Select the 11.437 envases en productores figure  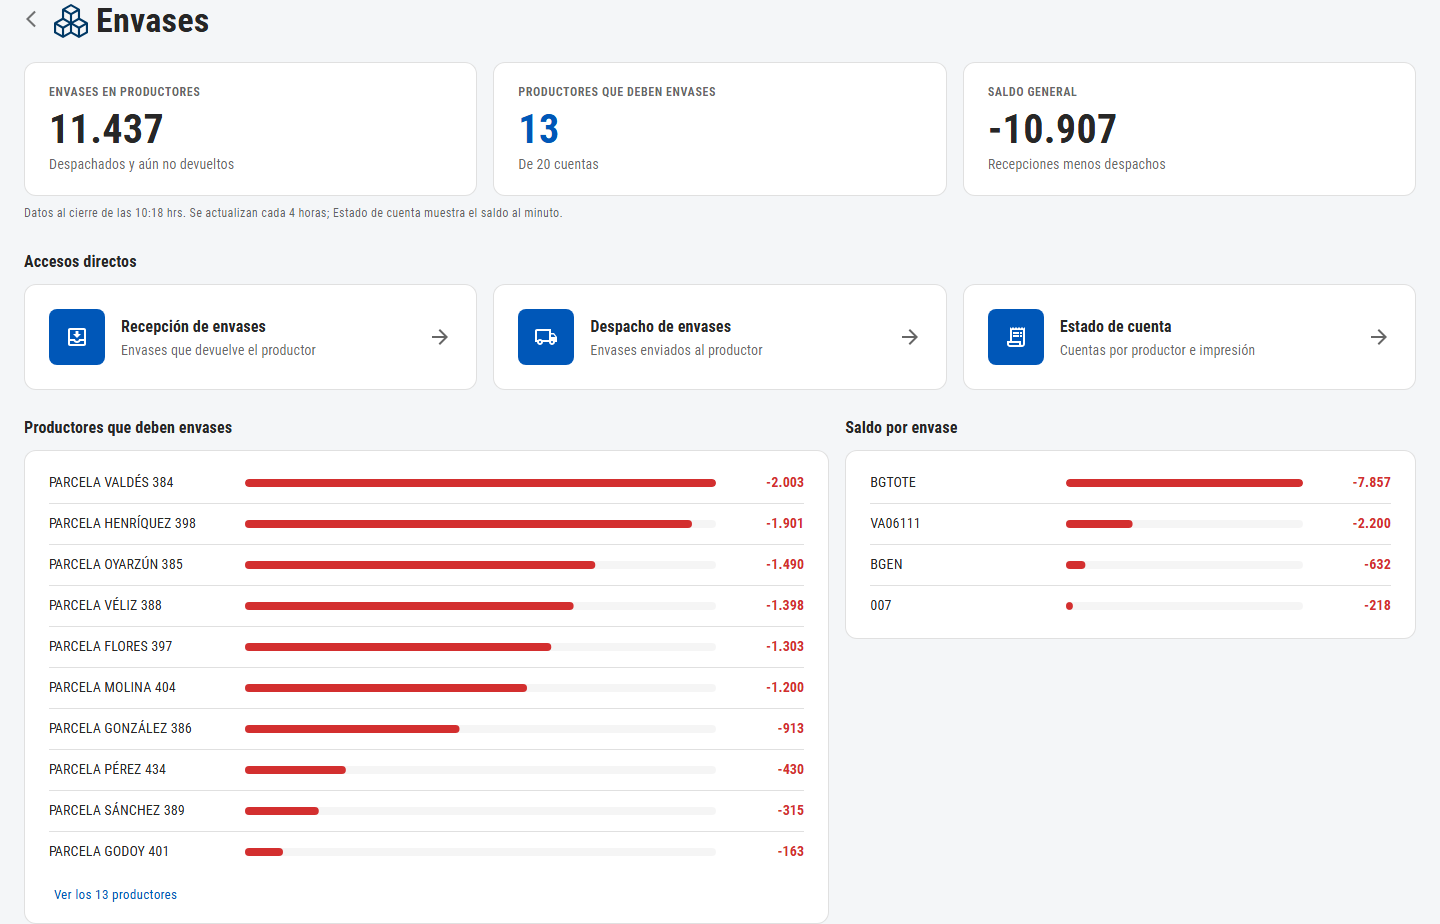(x=106, y=129)
